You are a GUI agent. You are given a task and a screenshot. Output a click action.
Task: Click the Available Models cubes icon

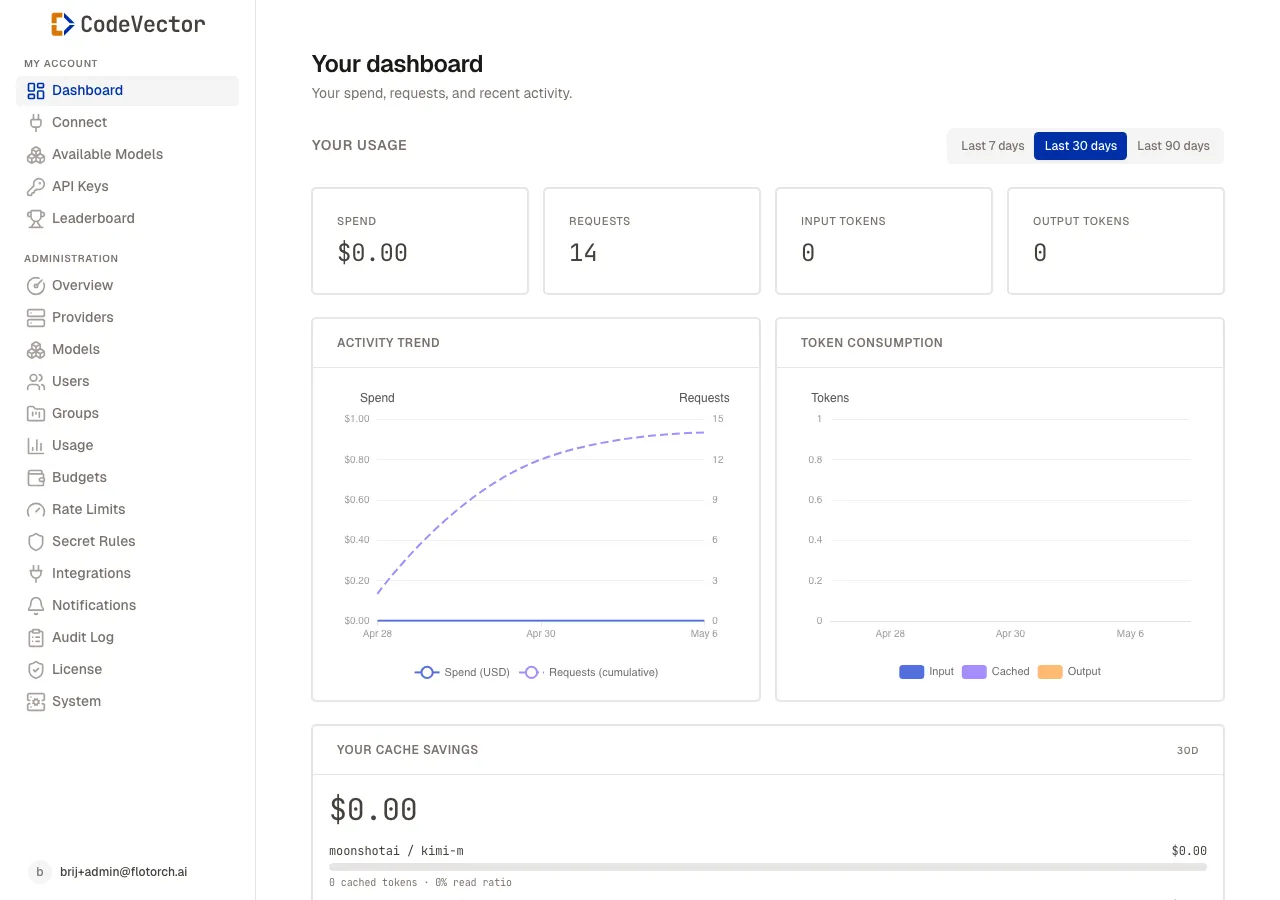(36, 155)
